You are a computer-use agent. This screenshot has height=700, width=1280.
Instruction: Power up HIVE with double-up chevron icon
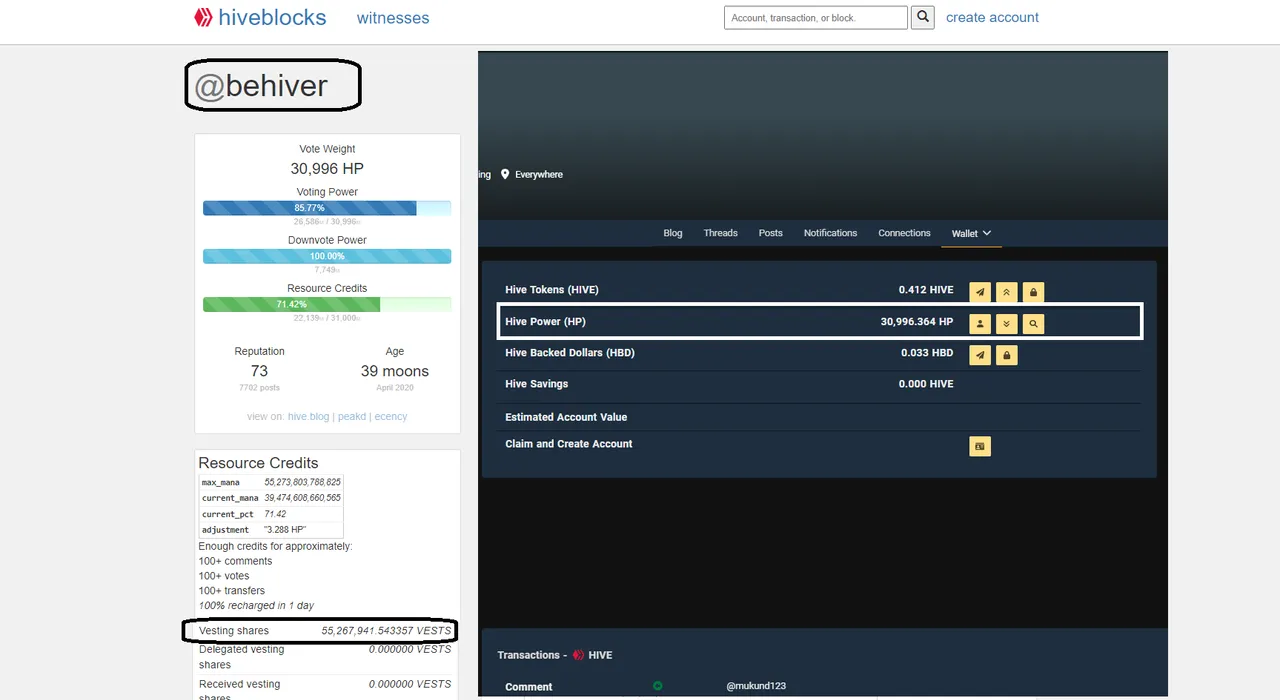(x=1007, y=292)
